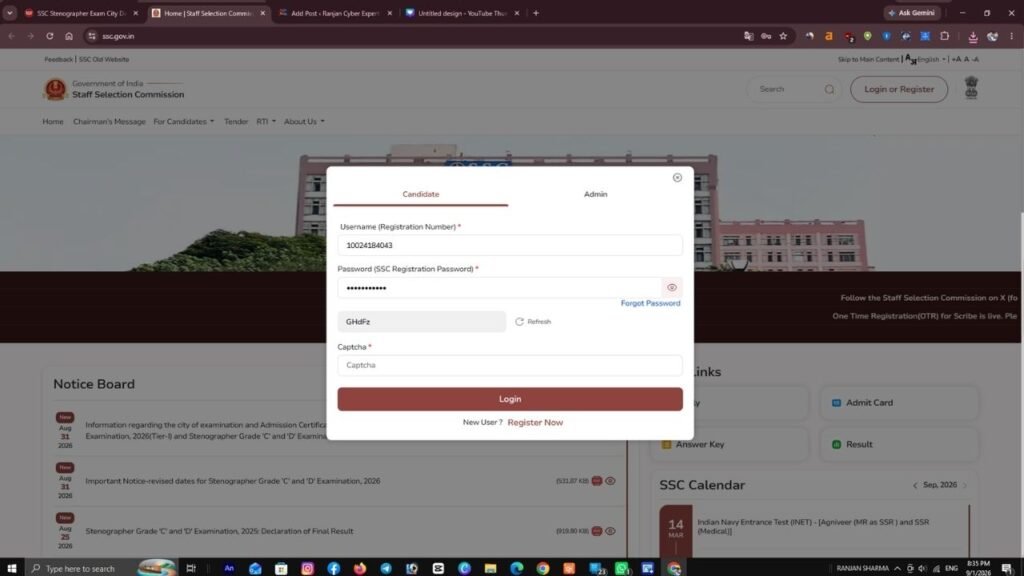The image size is (1024, 576).
Task: Open Facebook from the taskbar
Action: (334, 568)
